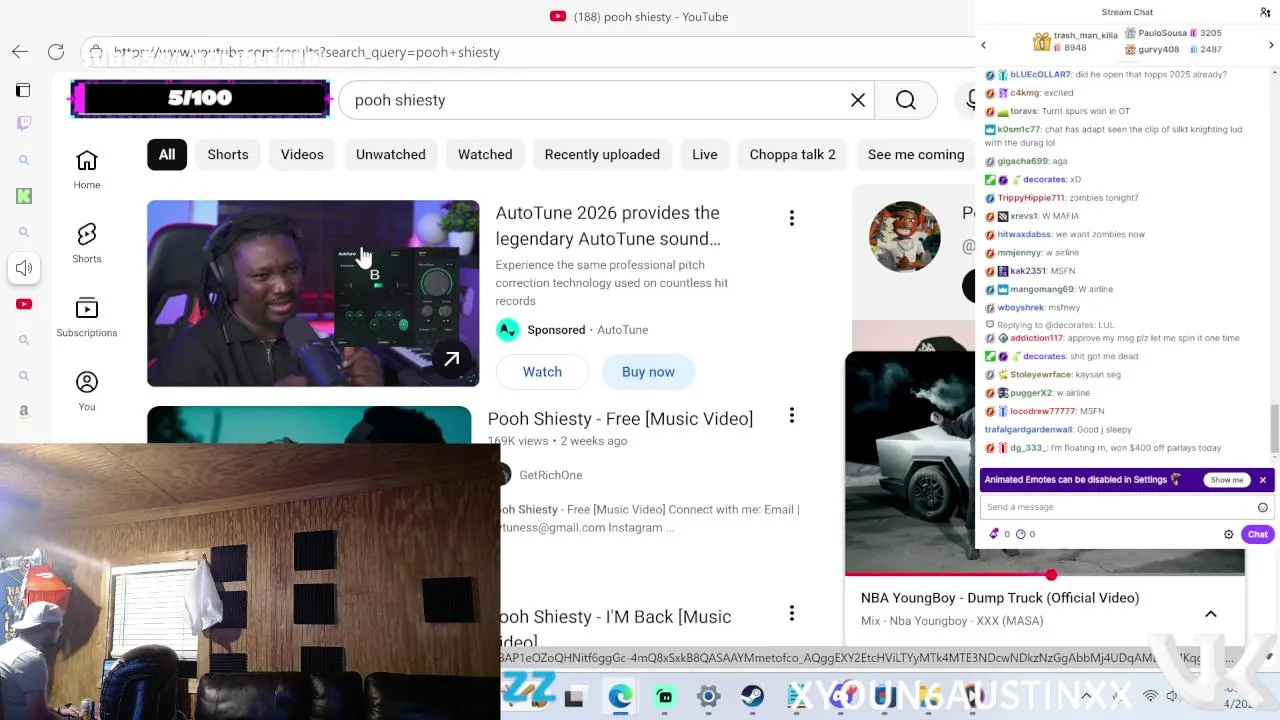Open the Wi-Fi network tray icon
Viewport: 1280px width, 720px height.
[x=1150, y=696]
